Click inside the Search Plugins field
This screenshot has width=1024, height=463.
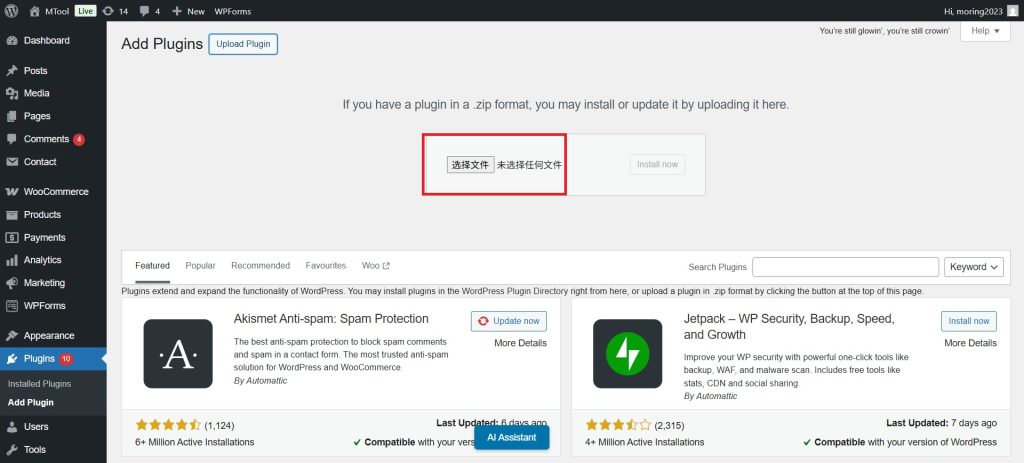pyautogui.click(x=845, y=266)
